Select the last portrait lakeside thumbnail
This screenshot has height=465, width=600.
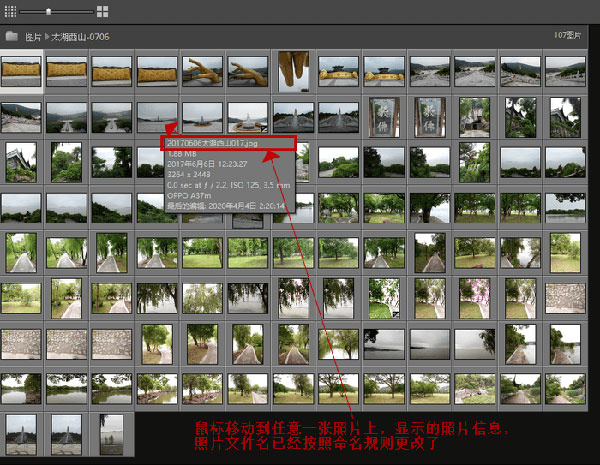coord(112,434)
